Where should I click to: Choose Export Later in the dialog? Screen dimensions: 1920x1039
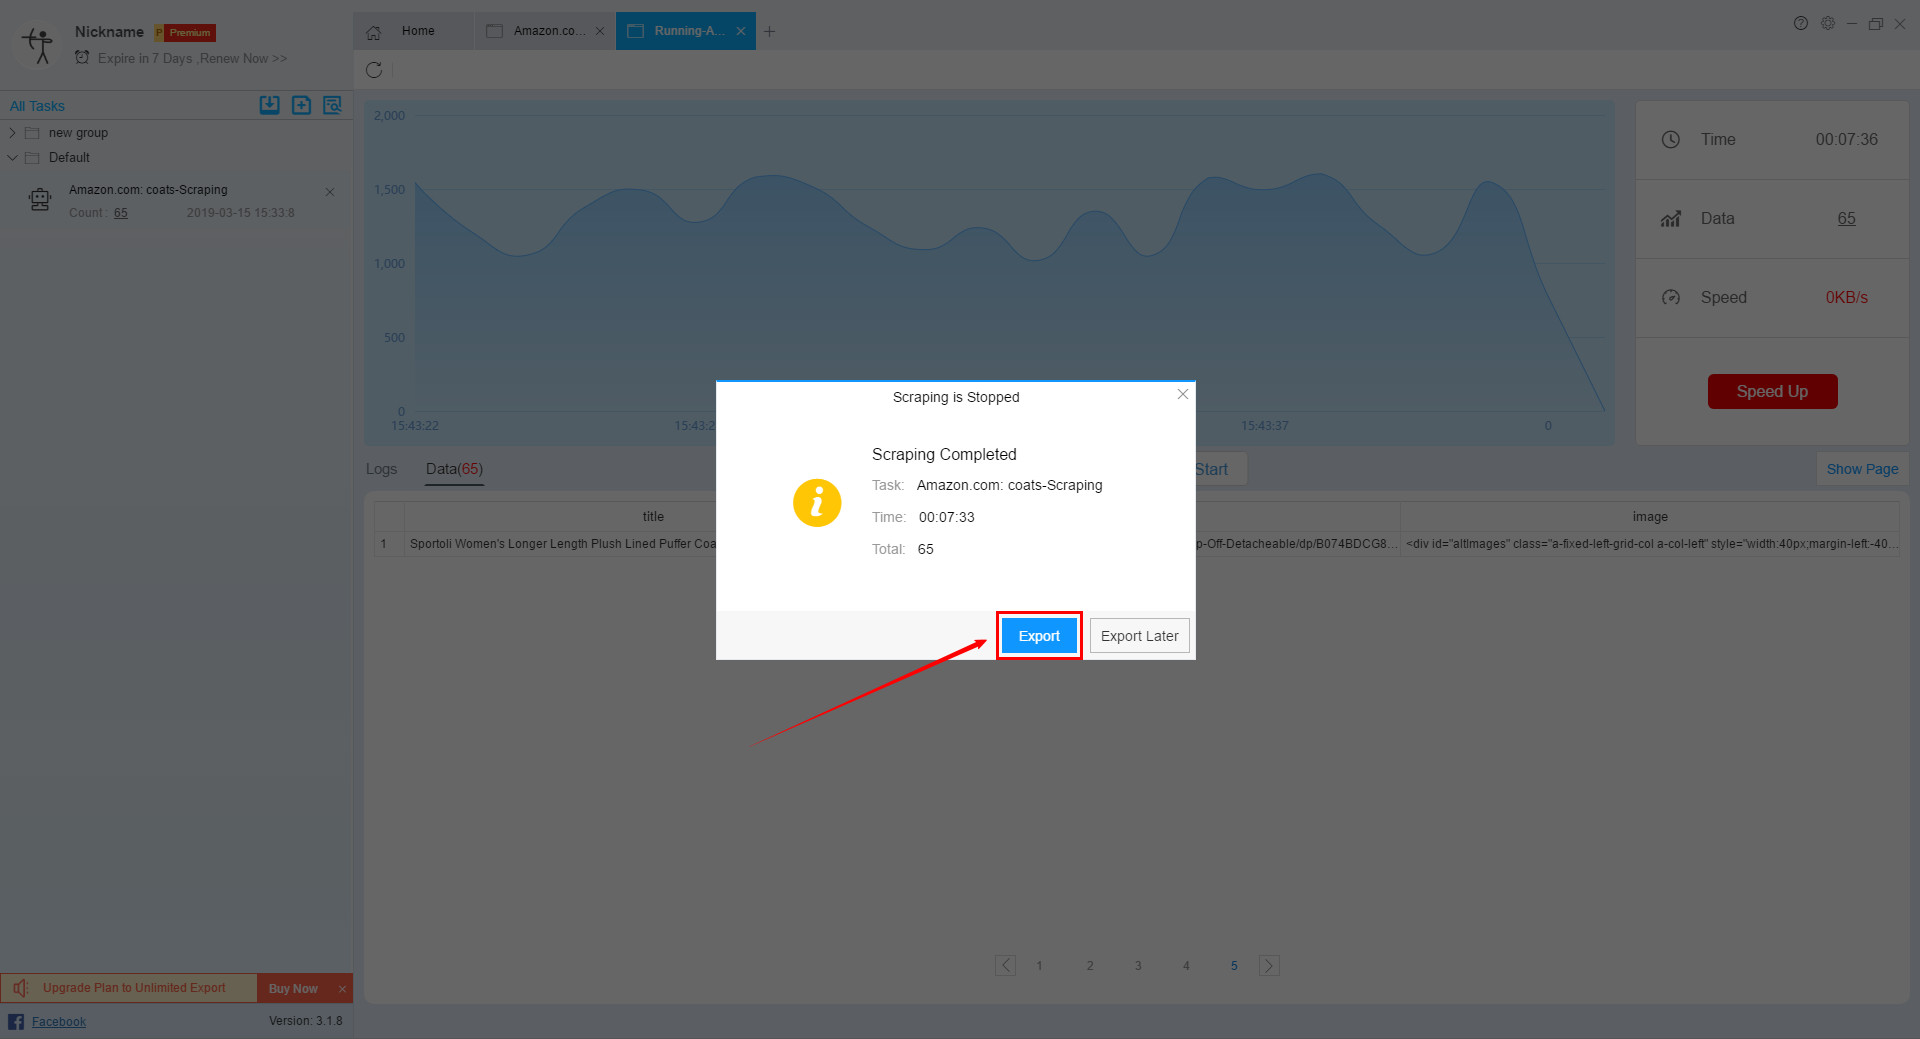point(1139,636)
